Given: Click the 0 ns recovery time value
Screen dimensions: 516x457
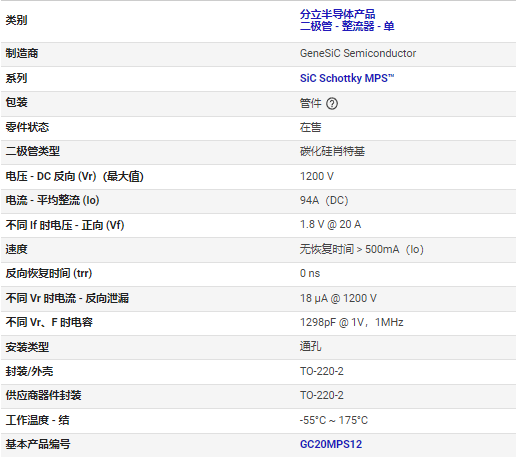Looking at the screenshot, I should point(310,273).
